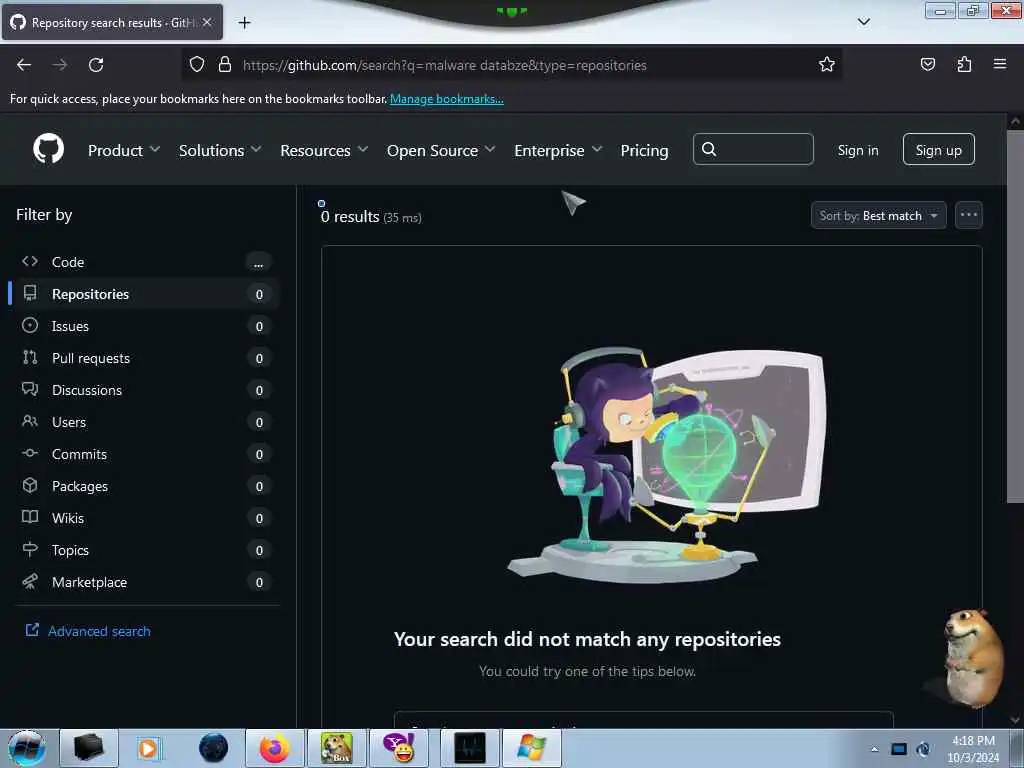This screenshot has width=1024, height=768.
Task: Open a new tab with the plus icon
Action: pyautogui.click(x=244, y=23)
